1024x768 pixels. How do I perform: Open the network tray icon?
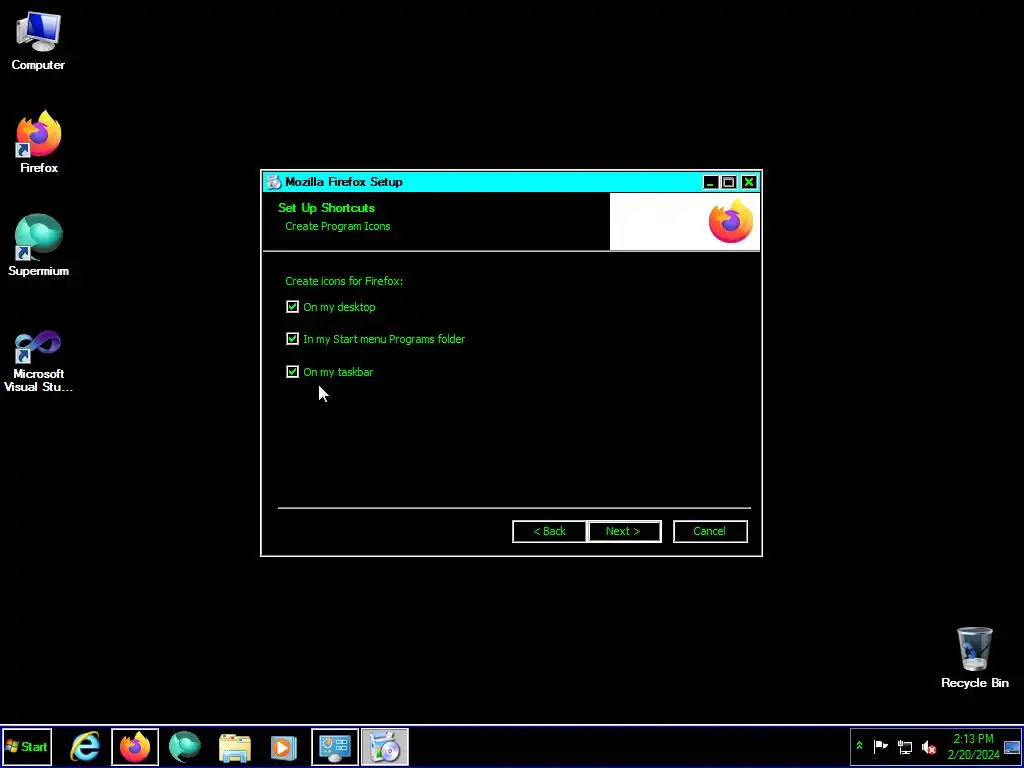point(904,746)
